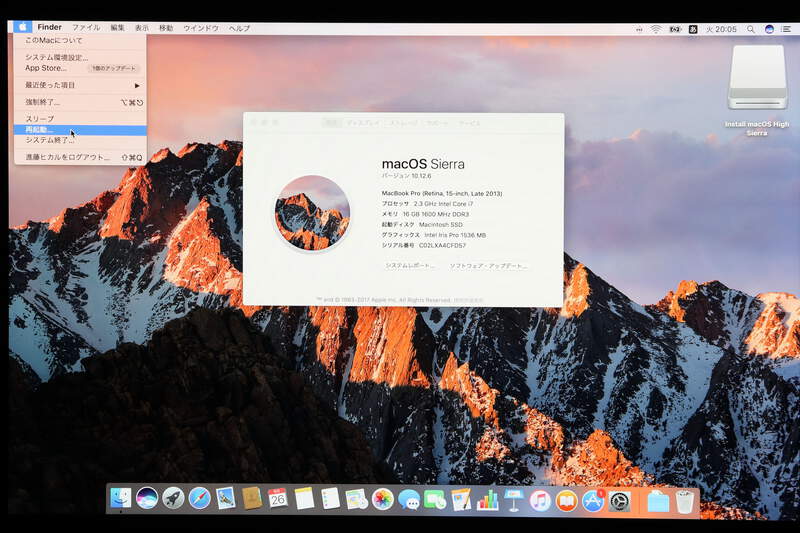Image resolution: width=800 pixels, height=533 pixels.
Task: Open the blue Downloads folder in Dock
Action: pos(658,502)
